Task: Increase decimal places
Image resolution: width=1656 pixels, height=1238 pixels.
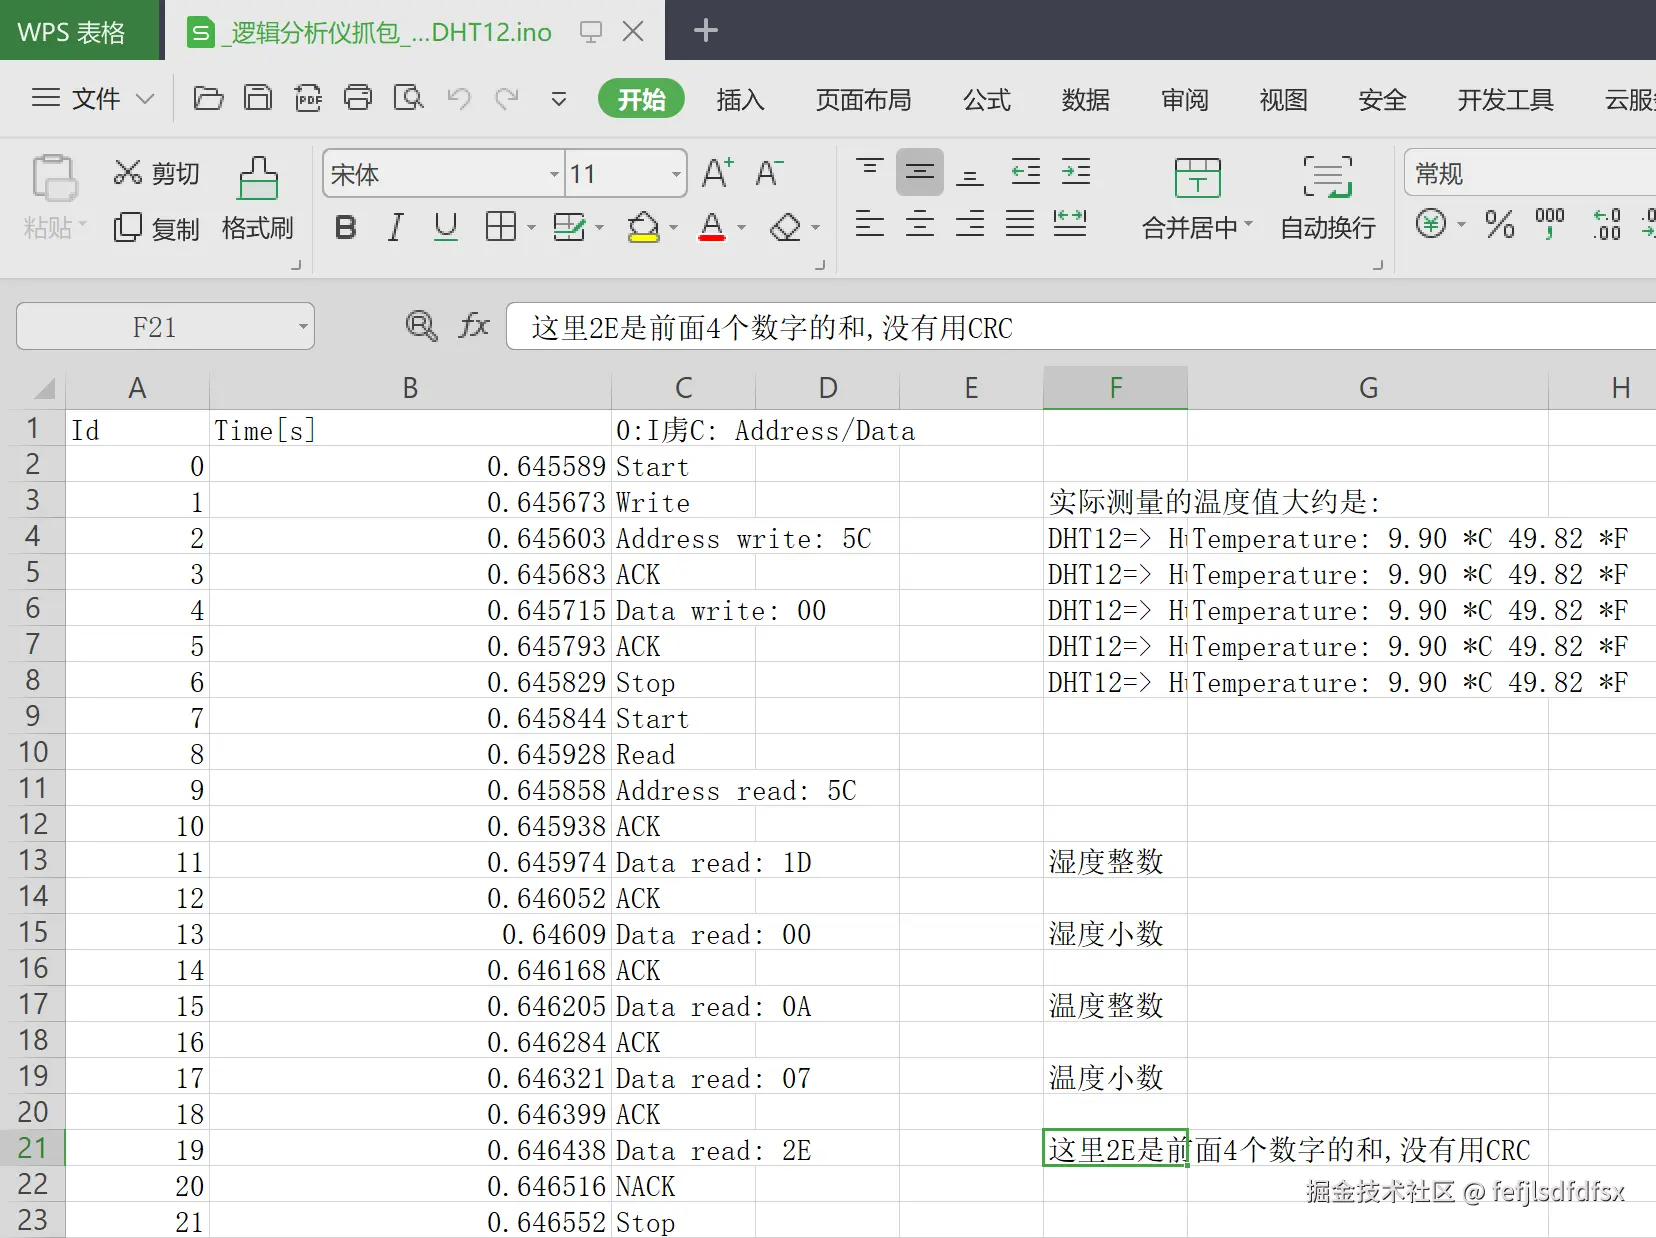Action: click(x=1606, y=224)
